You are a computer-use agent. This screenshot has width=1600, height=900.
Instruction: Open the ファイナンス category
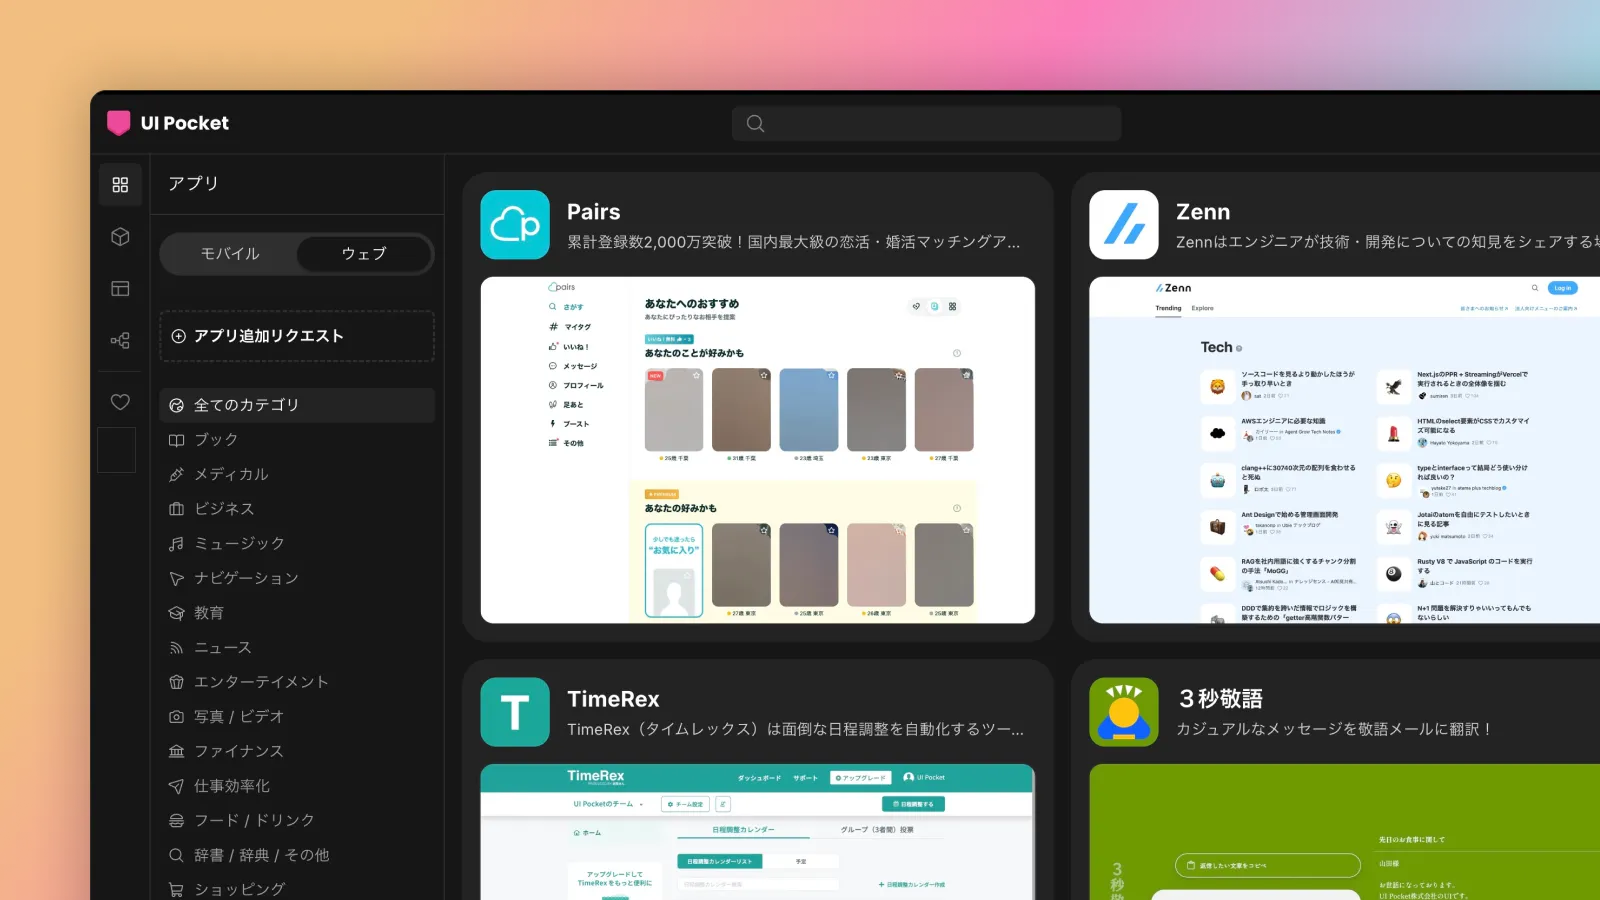click(238, 751)
